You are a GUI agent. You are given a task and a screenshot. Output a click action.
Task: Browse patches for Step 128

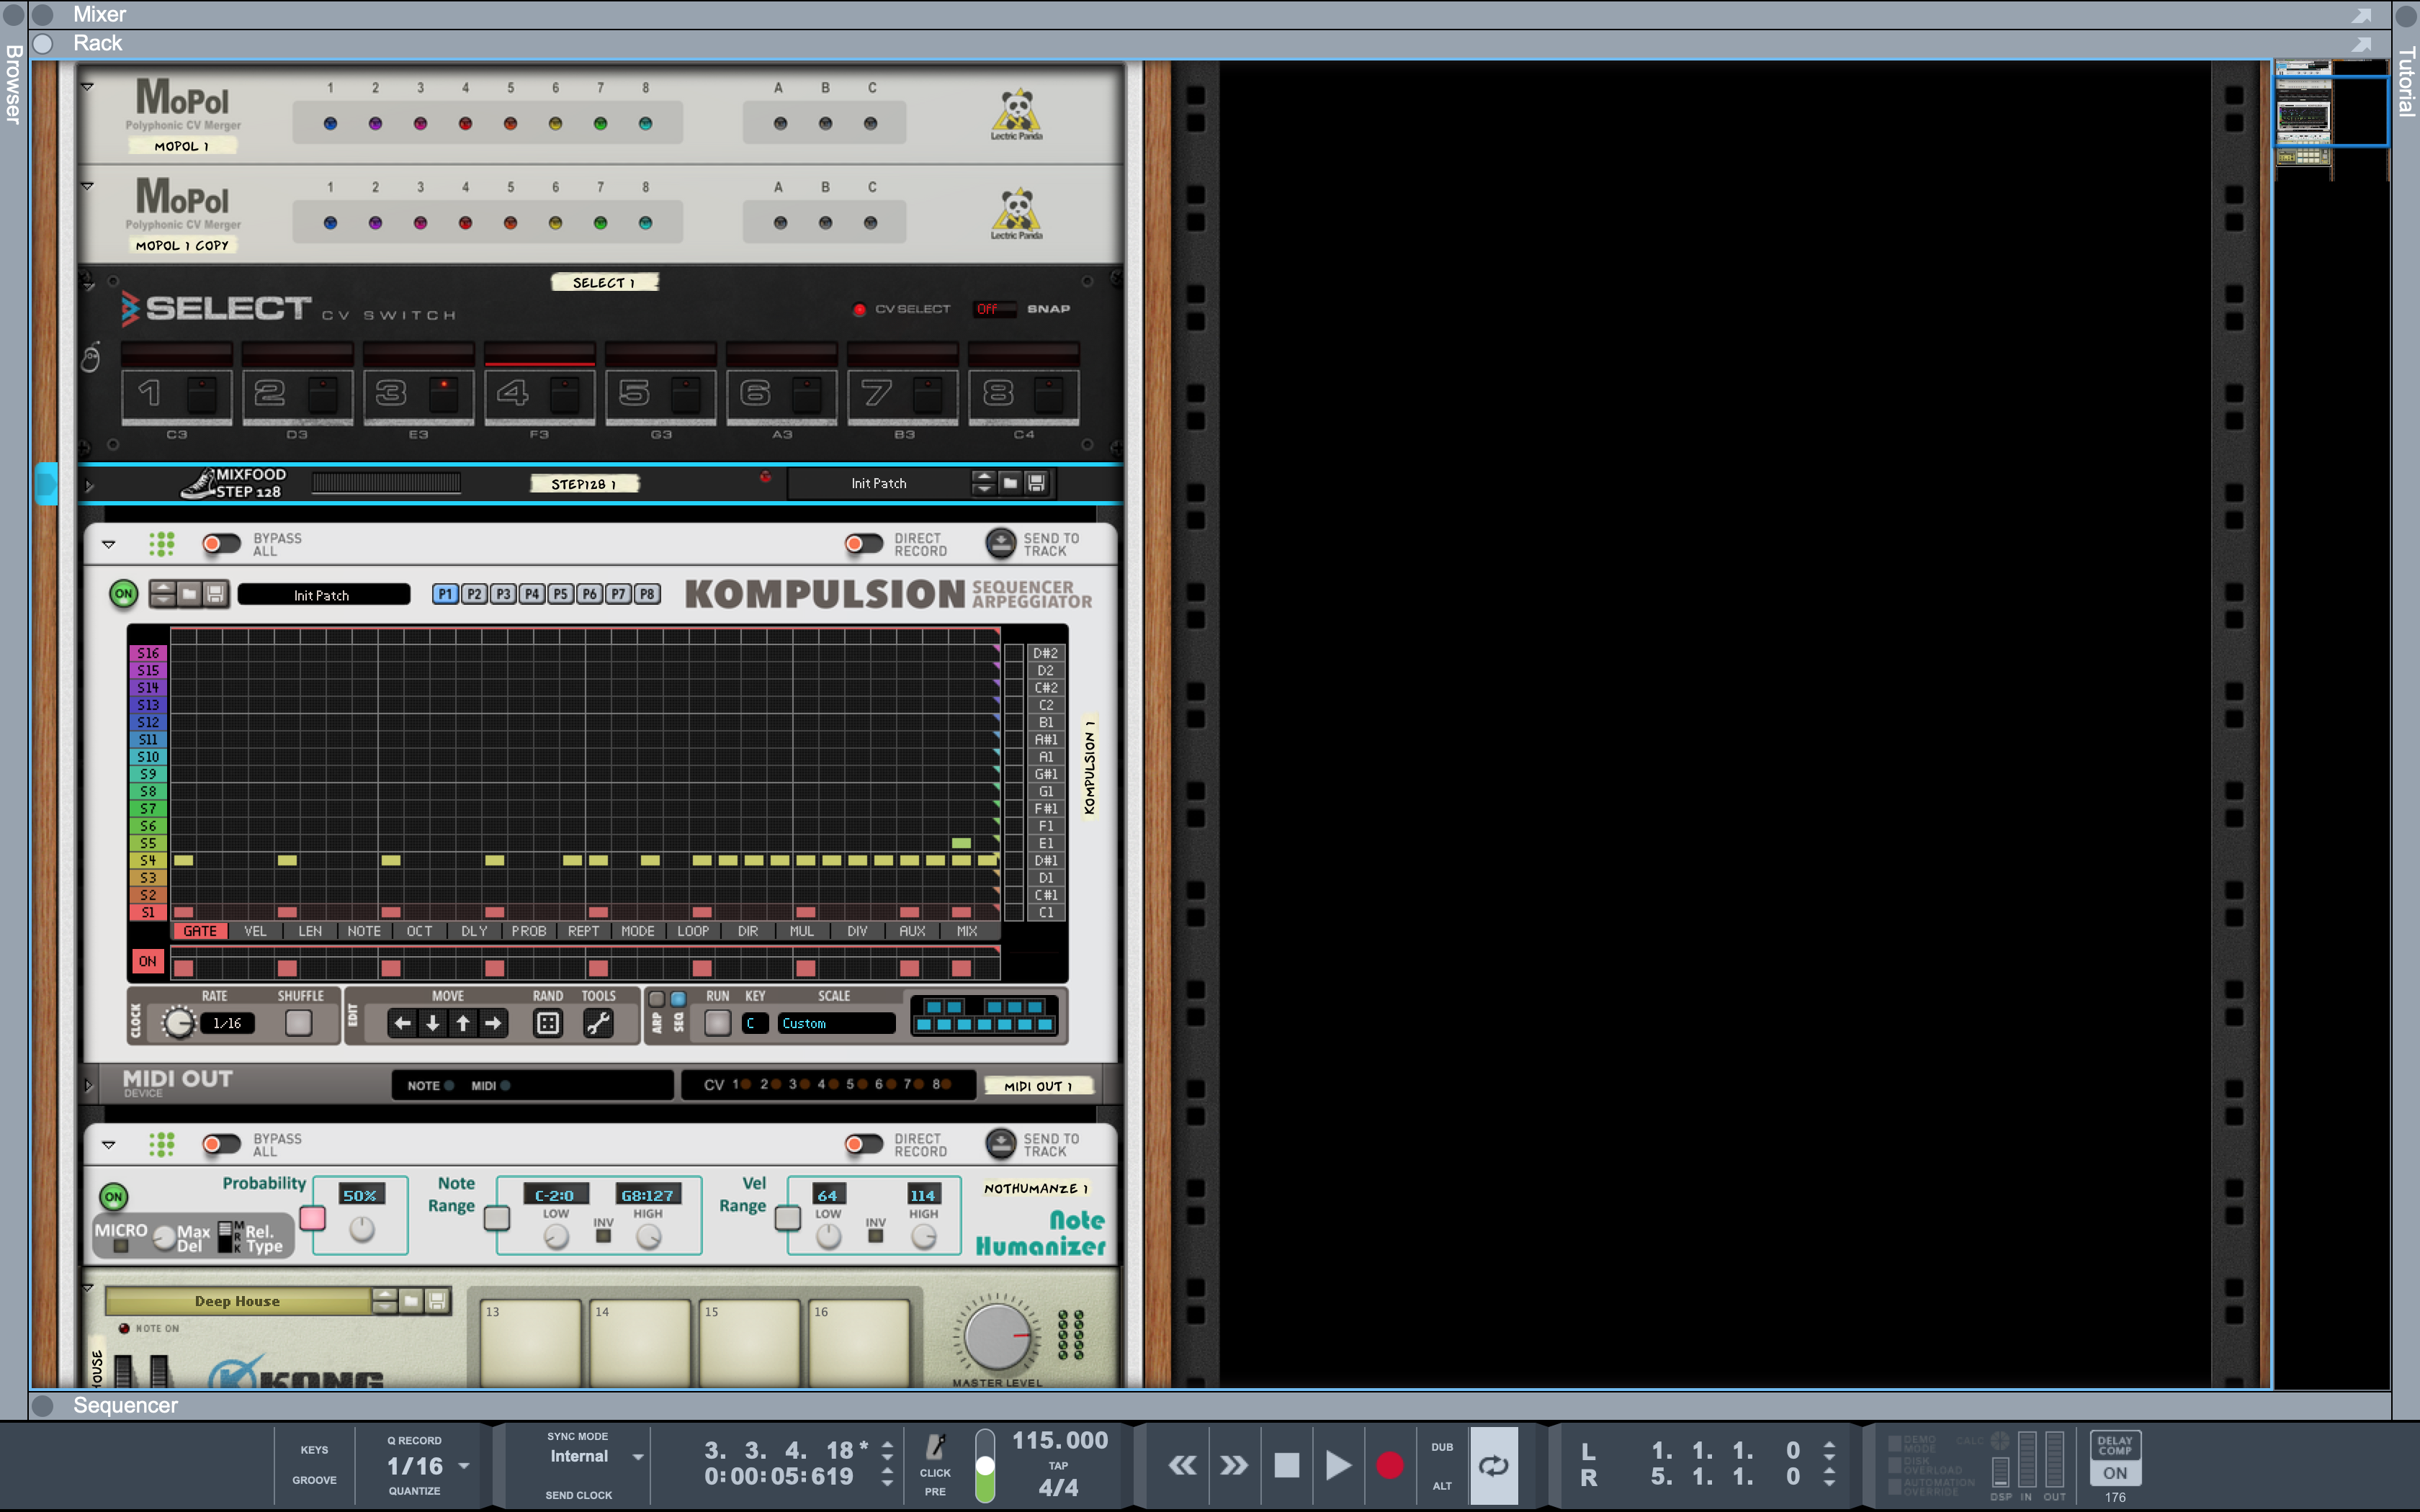(1010, 483)
